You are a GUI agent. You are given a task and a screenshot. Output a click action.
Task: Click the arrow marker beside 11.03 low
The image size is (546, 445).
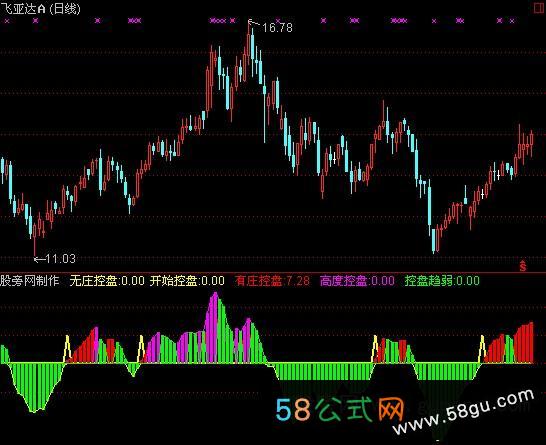[x=40, y=259]
